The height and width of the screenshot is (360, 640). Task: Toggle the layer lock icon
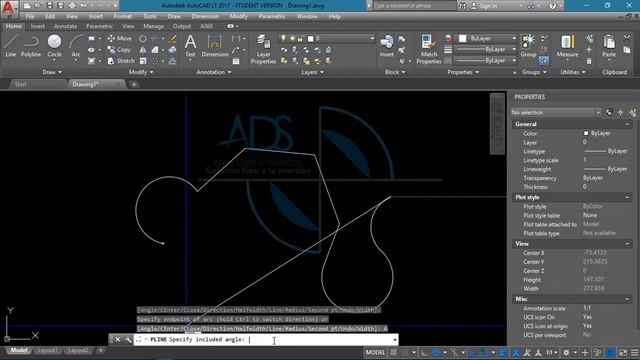[x=300, y=38]
